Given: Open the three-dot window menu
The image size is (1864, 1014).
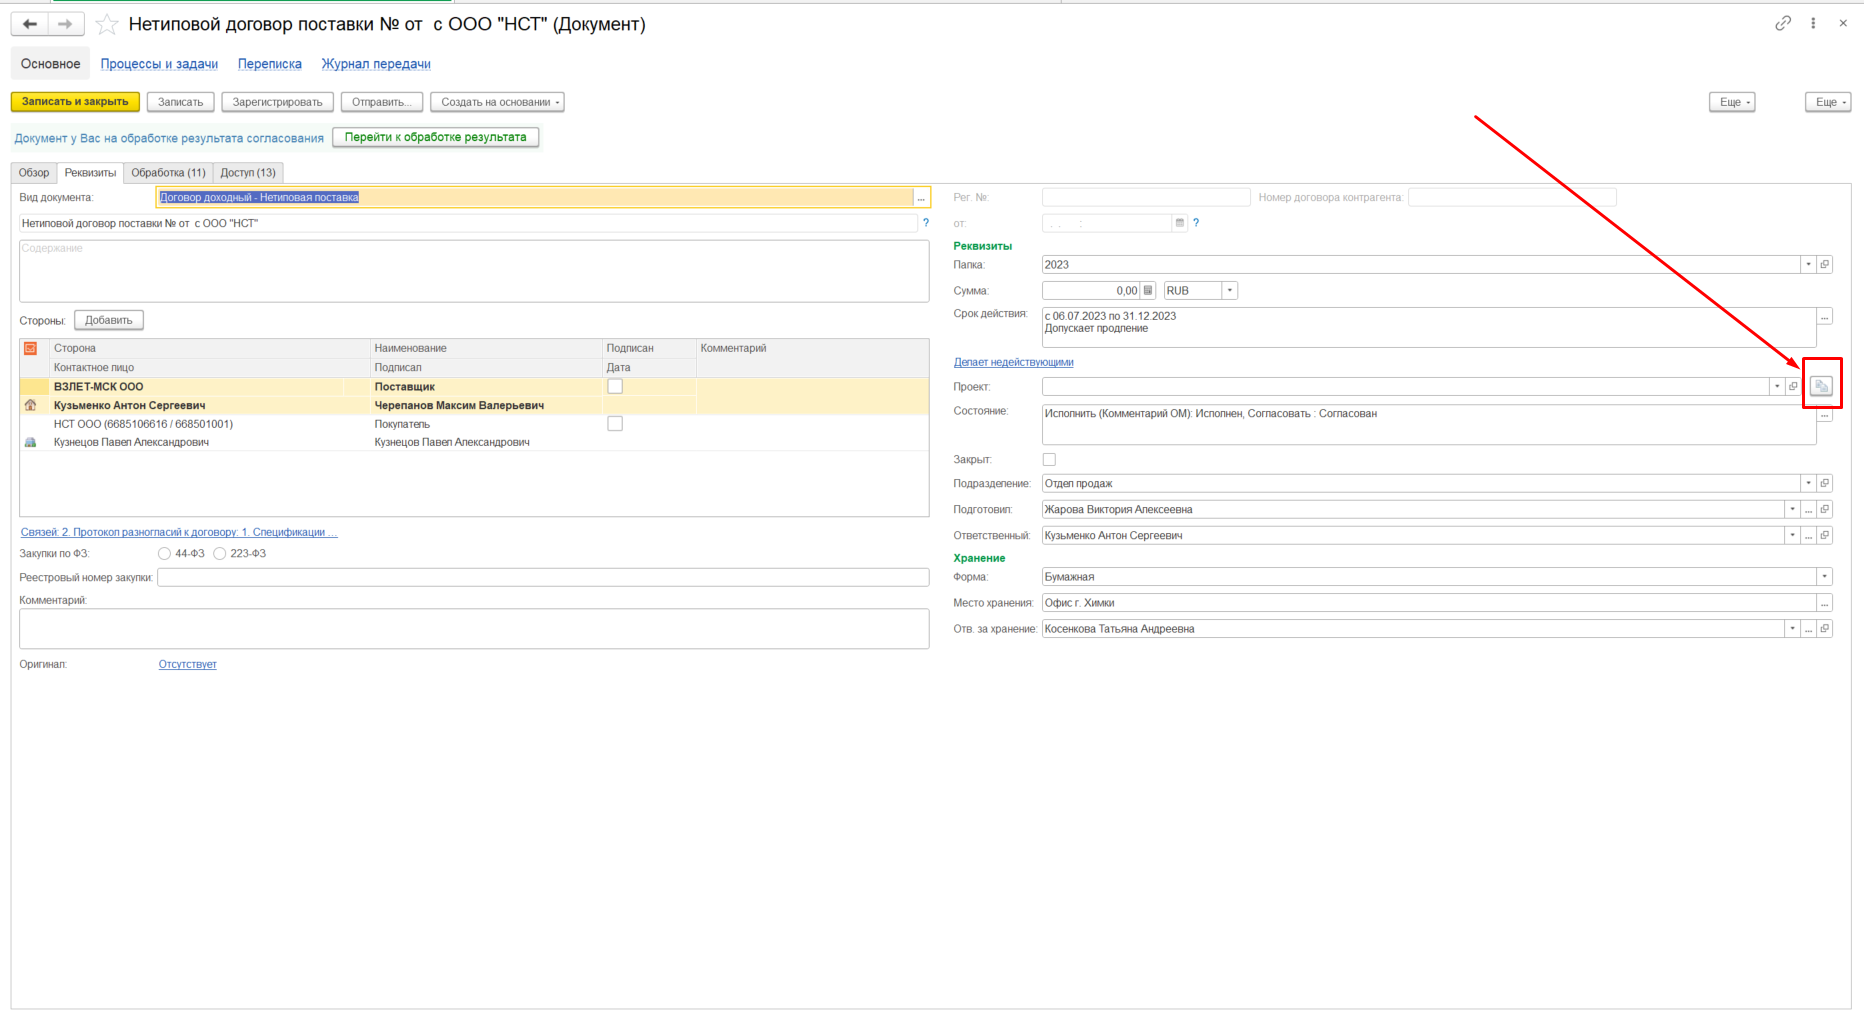Looking at the screenshot, I should coord(1813,23).
